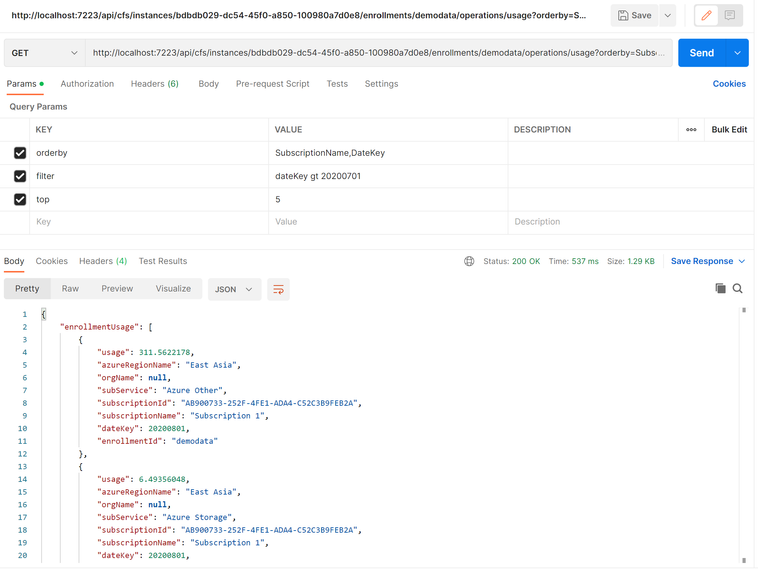The width and height of the screenshot is (758, 571).
Task: Open the JSON format dropdown
Action: tap(234, 289)
